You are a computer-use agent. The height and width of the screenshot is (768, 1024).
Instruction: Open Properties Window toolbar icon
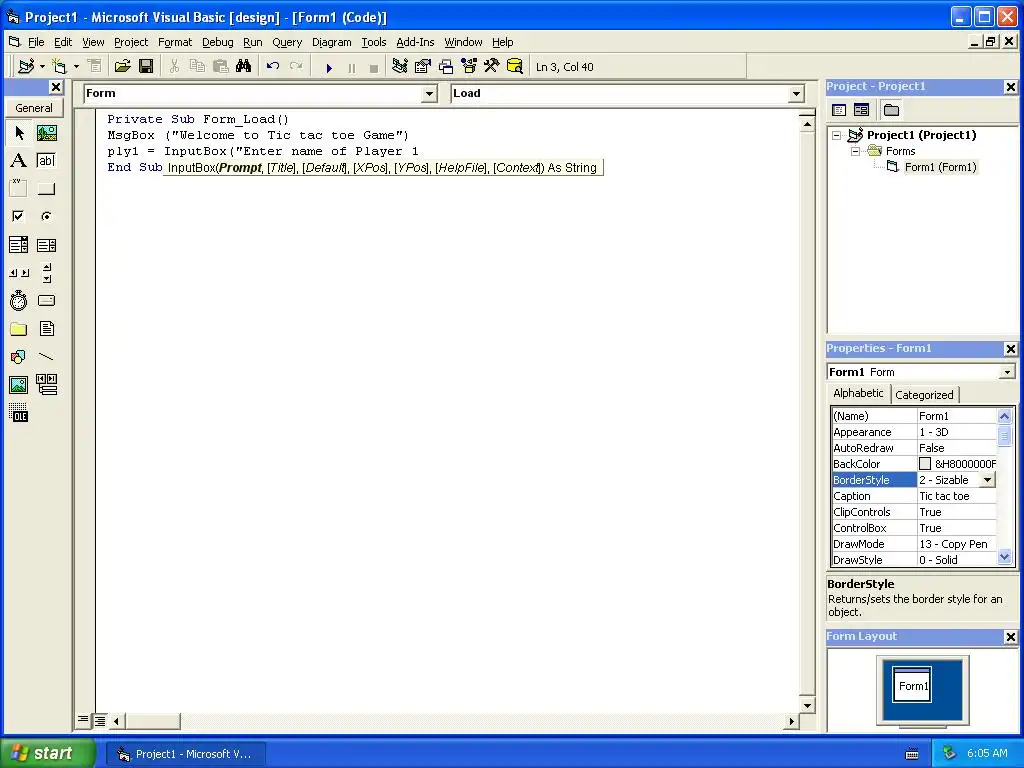click(423, 67)
